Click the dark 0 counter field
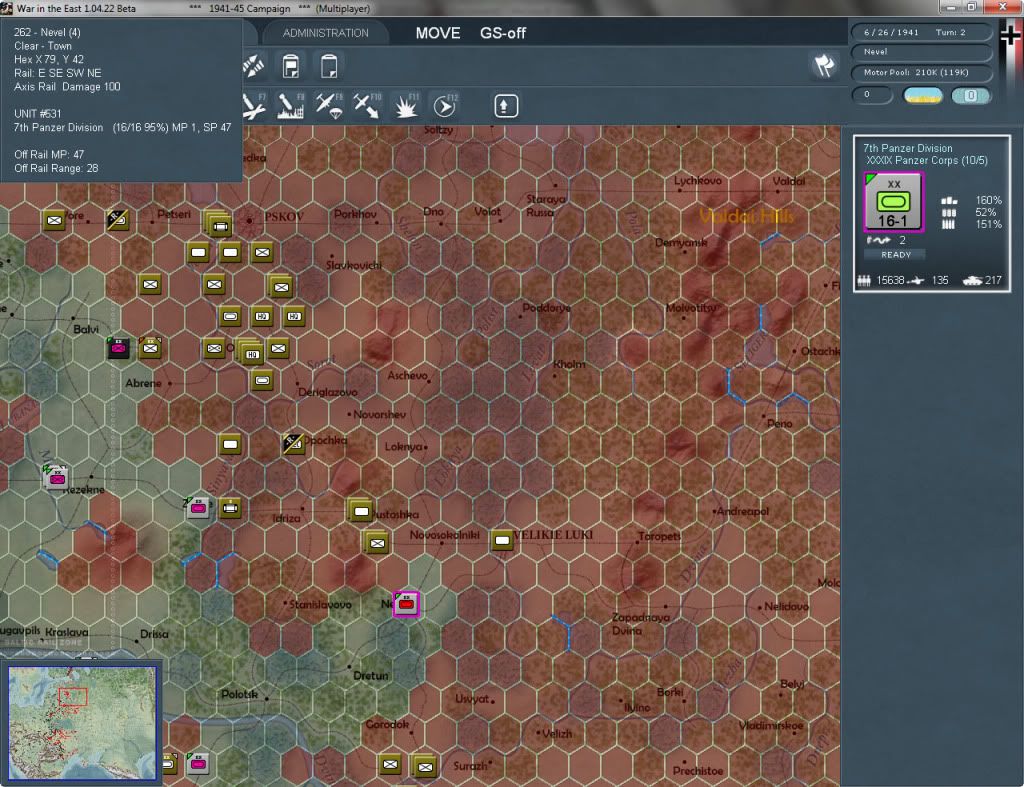The width and height of the screenshot is (1024, 787). point(872,95)
